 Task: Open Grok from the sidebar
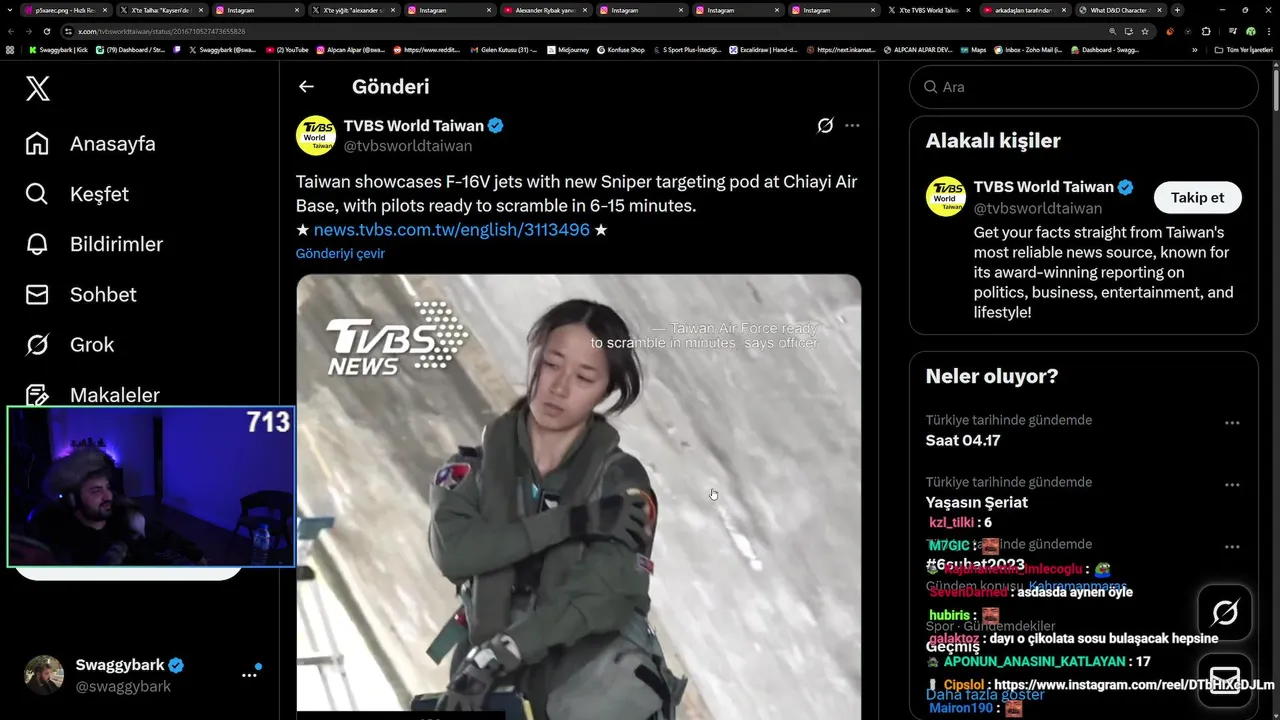point(37,345)
